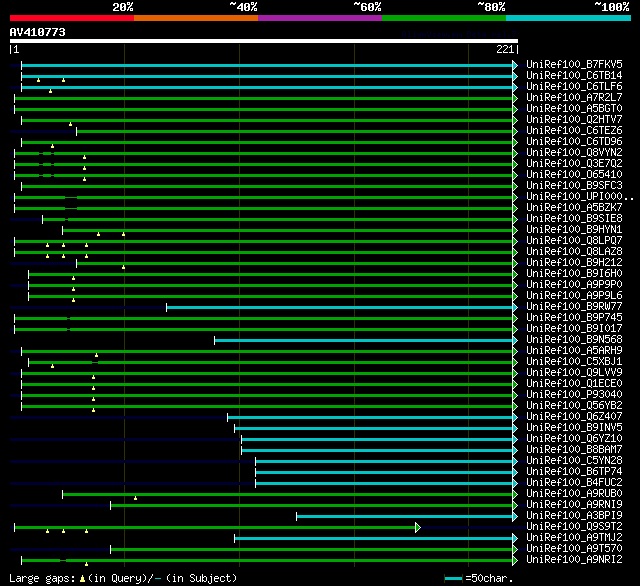Select UniRef100_C6TEZ6 hit name
The height and width of the screenshot is (586, 640).
(574, 131)
